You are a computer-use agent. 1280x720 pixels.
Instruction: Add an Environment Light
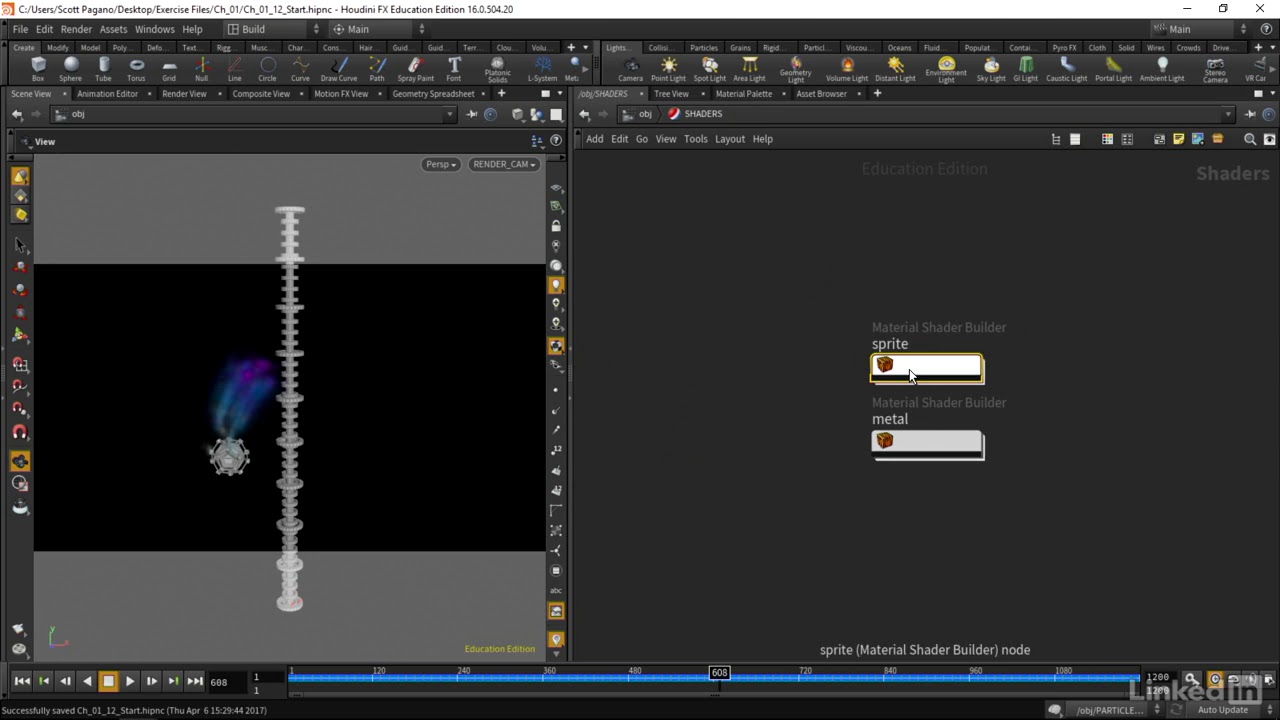pyautogui.click(x=945, y=70)
